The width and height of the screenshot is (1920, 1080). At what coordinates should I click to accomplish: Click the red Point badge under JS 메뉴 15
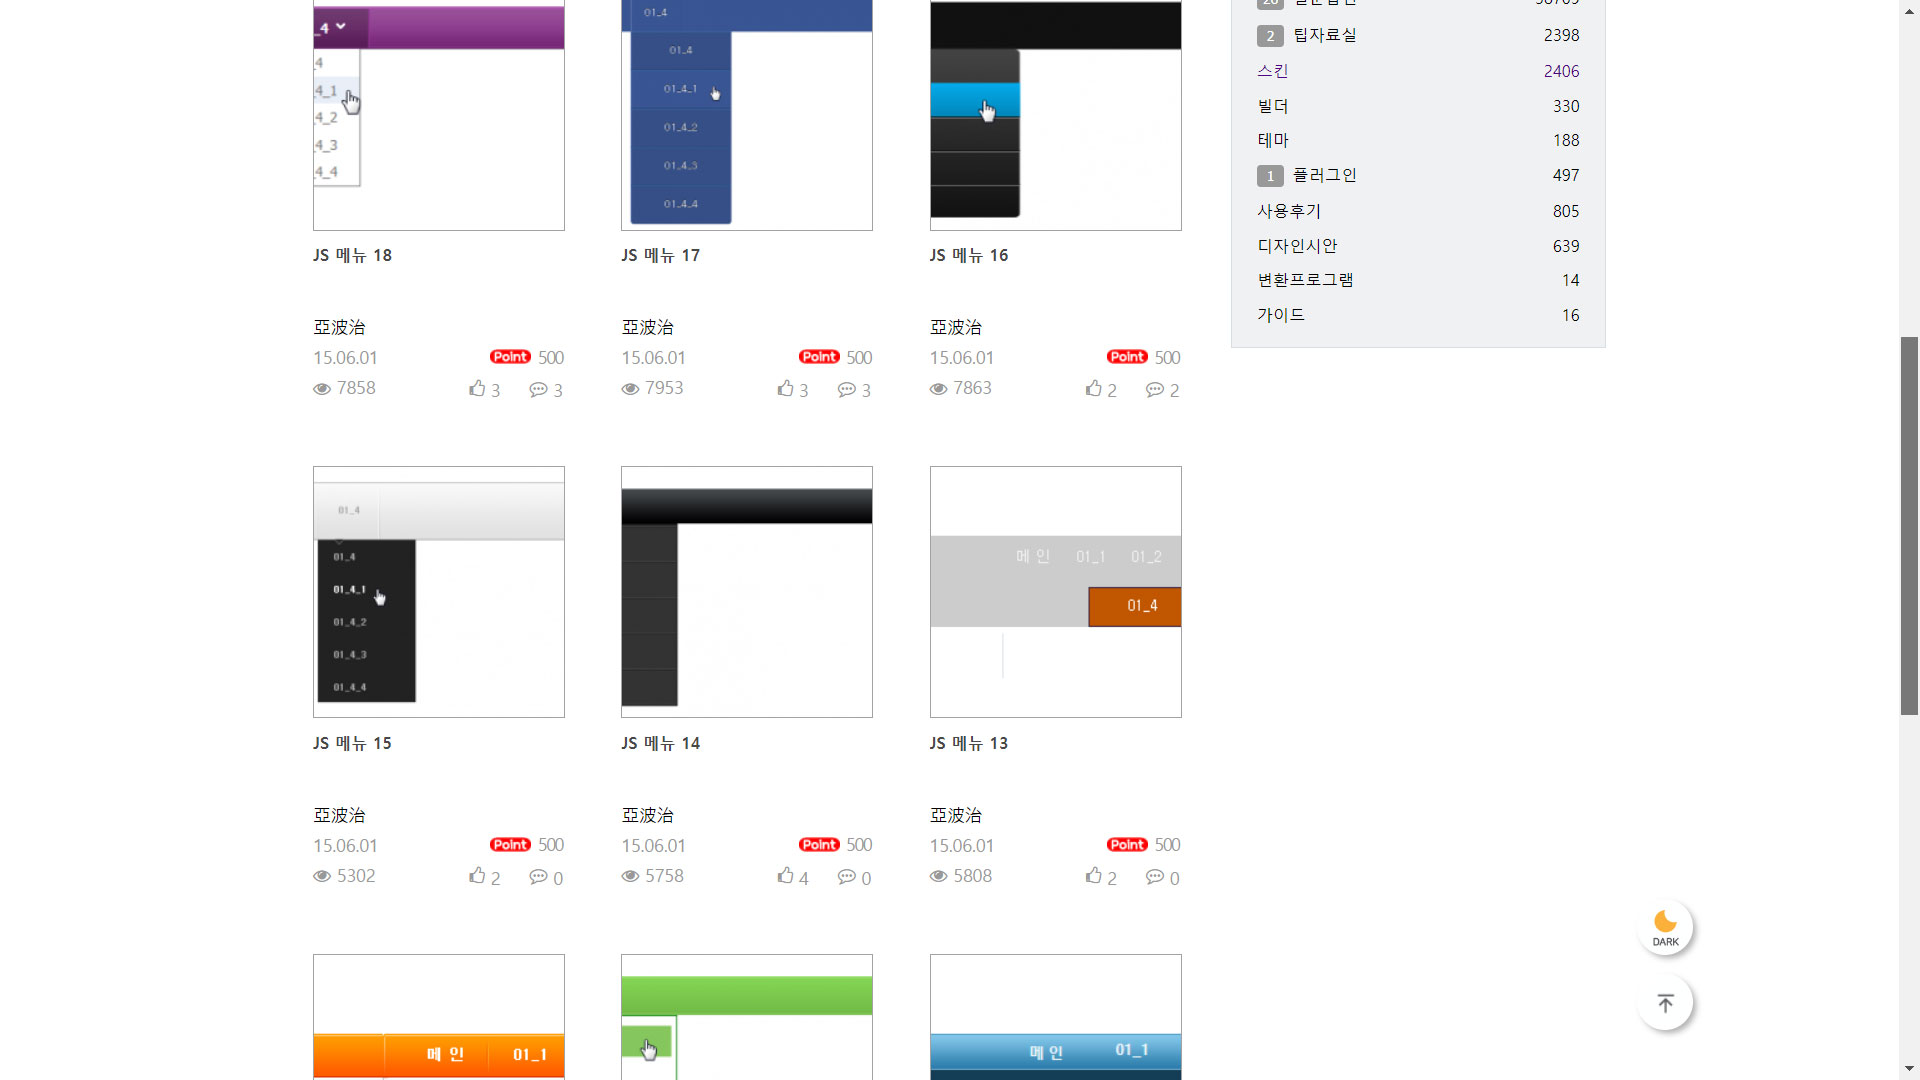[x=510, y=845]
